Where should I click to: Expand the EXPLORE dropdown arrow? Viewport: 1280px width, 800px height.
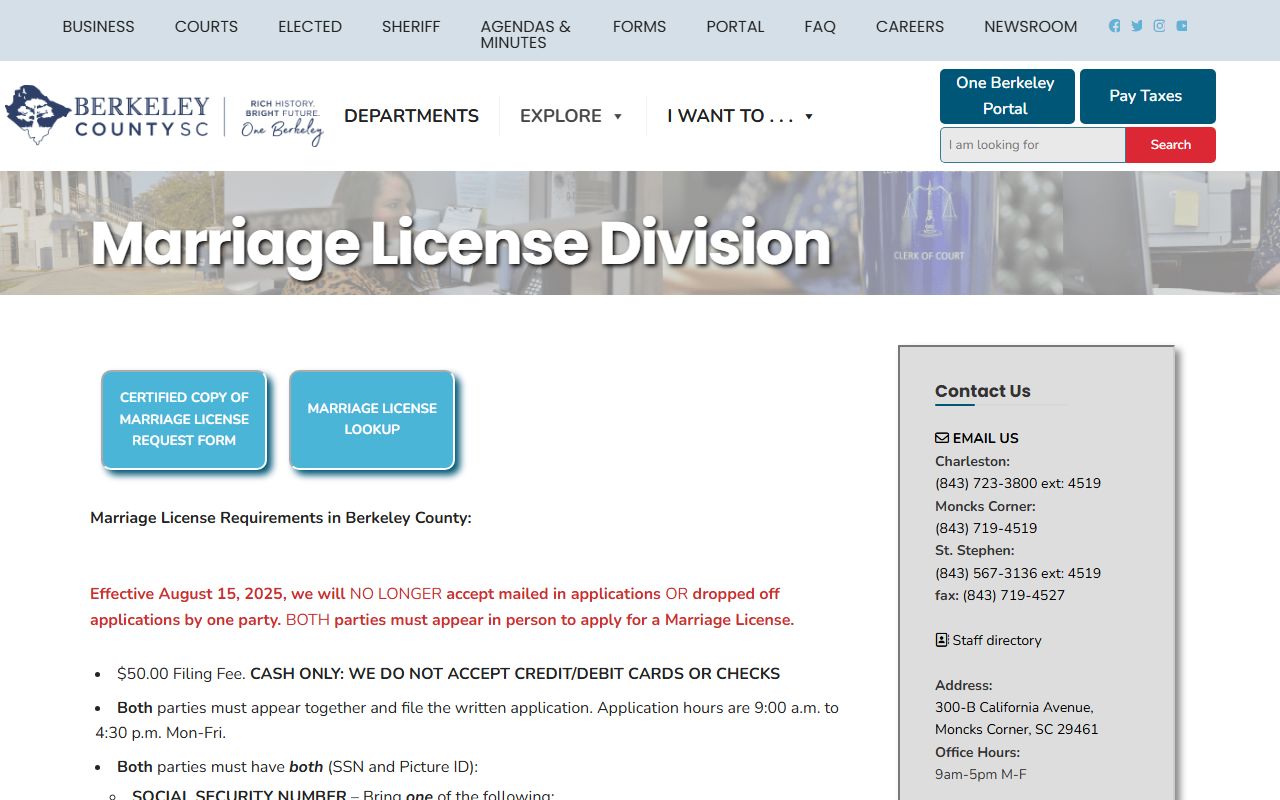[x=618, y=116]
